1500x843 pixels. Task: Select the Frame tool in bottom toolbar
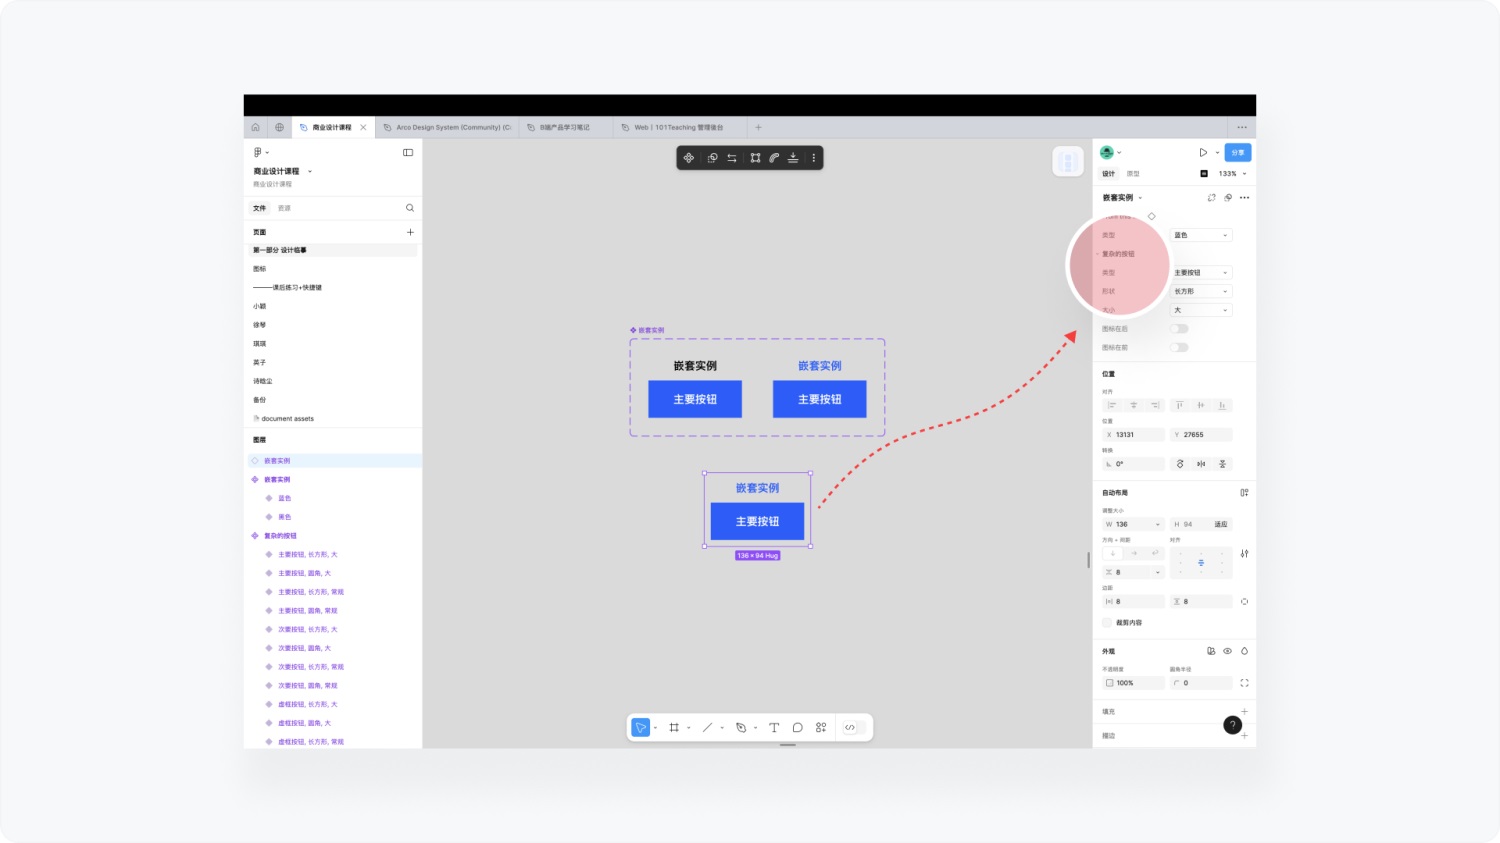tap(673, 727)
